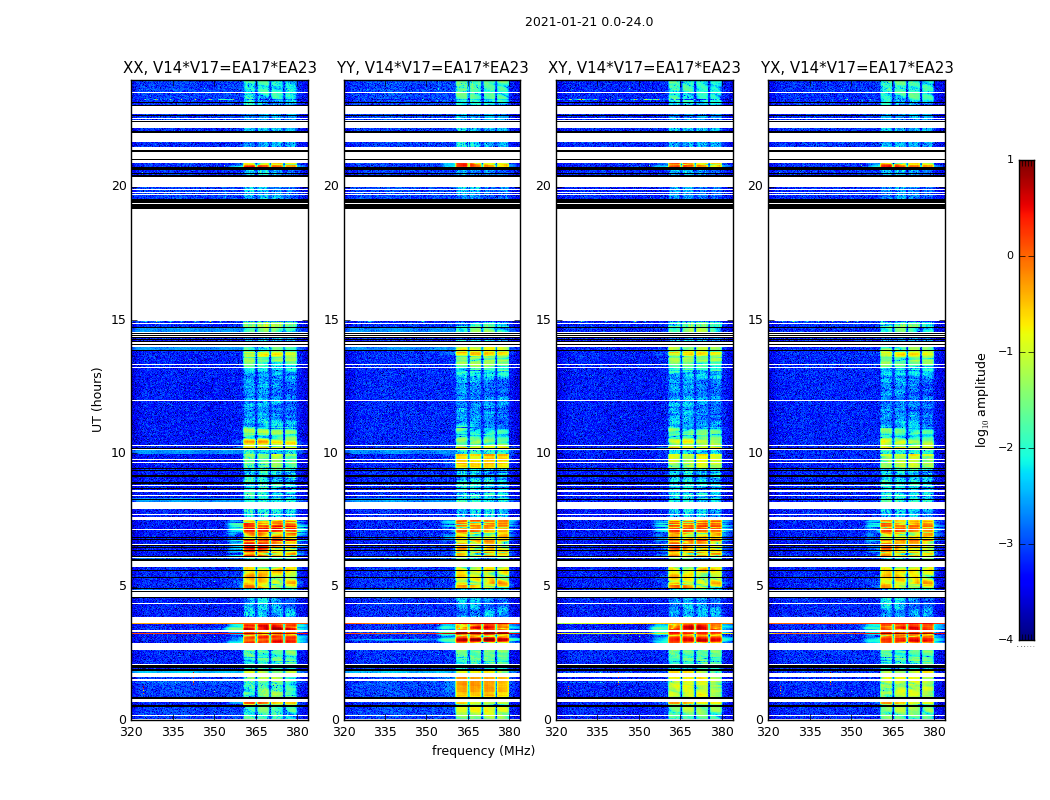
Task: Click the 20 hour tick beside the XY panel
Action: pos(543,186)
